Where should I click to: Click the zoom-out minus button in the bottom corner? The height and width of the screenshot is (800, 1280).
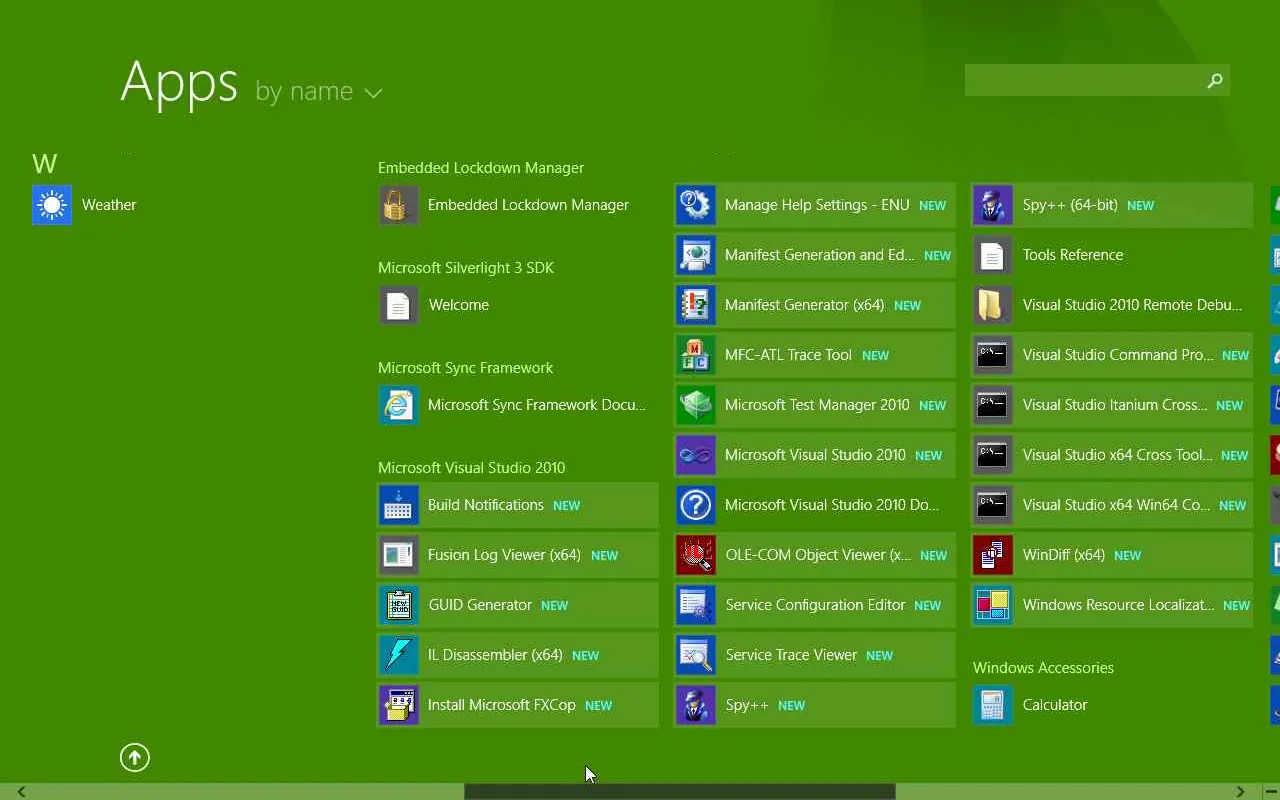click(x=1271, y=792)
